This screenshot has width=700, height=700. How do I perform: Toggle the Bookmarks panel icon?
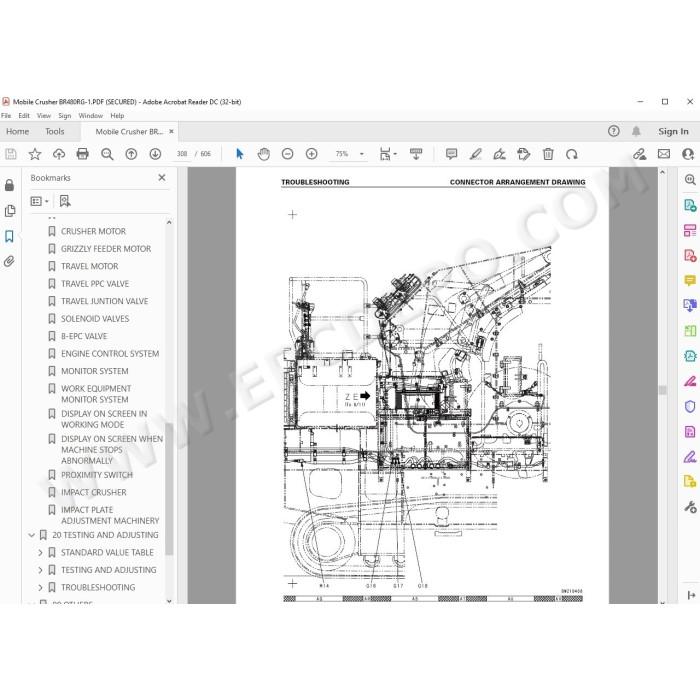coord(9,236)
